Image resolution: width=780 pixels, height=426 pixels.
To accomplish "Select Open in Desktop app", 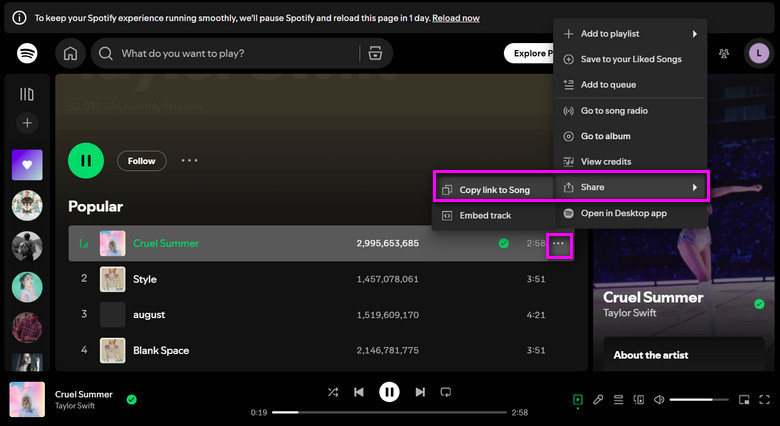I will point(630,213).
